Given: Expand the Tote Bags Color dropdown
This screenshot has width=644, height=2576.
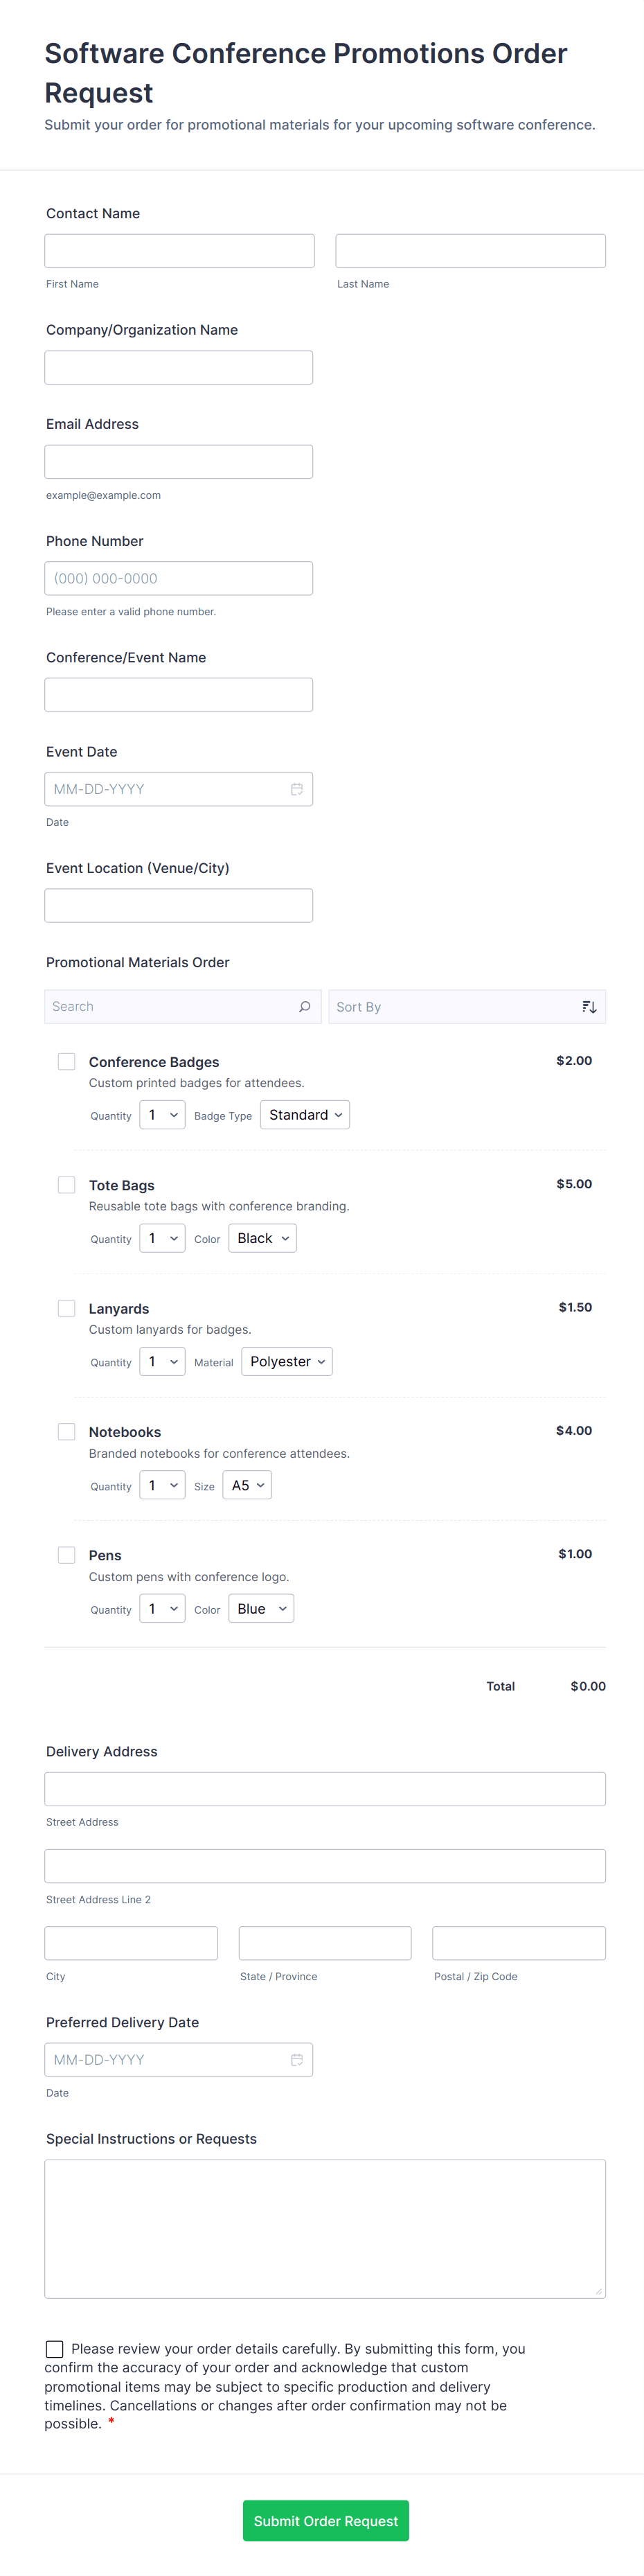Looking at the screenshot, I should 263,1238.
